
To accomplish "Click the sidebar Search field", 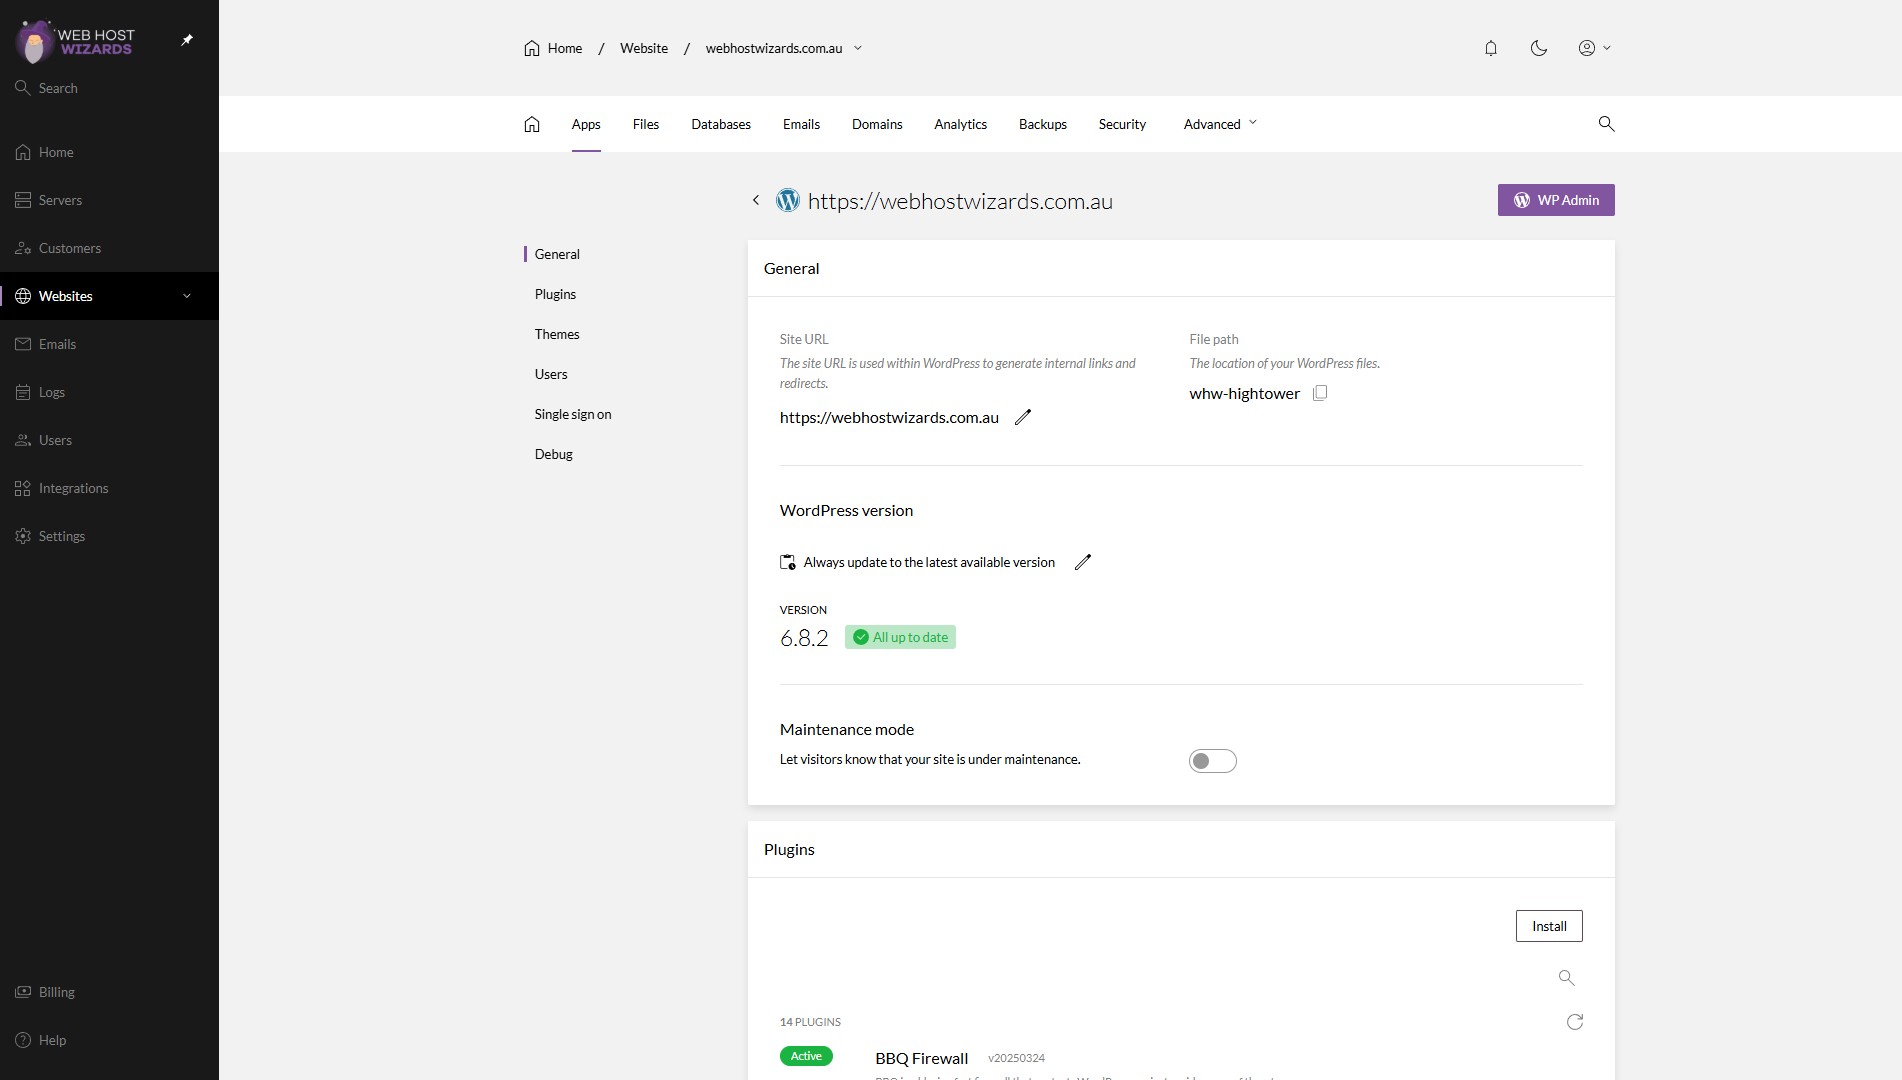I will click(58, 88).
